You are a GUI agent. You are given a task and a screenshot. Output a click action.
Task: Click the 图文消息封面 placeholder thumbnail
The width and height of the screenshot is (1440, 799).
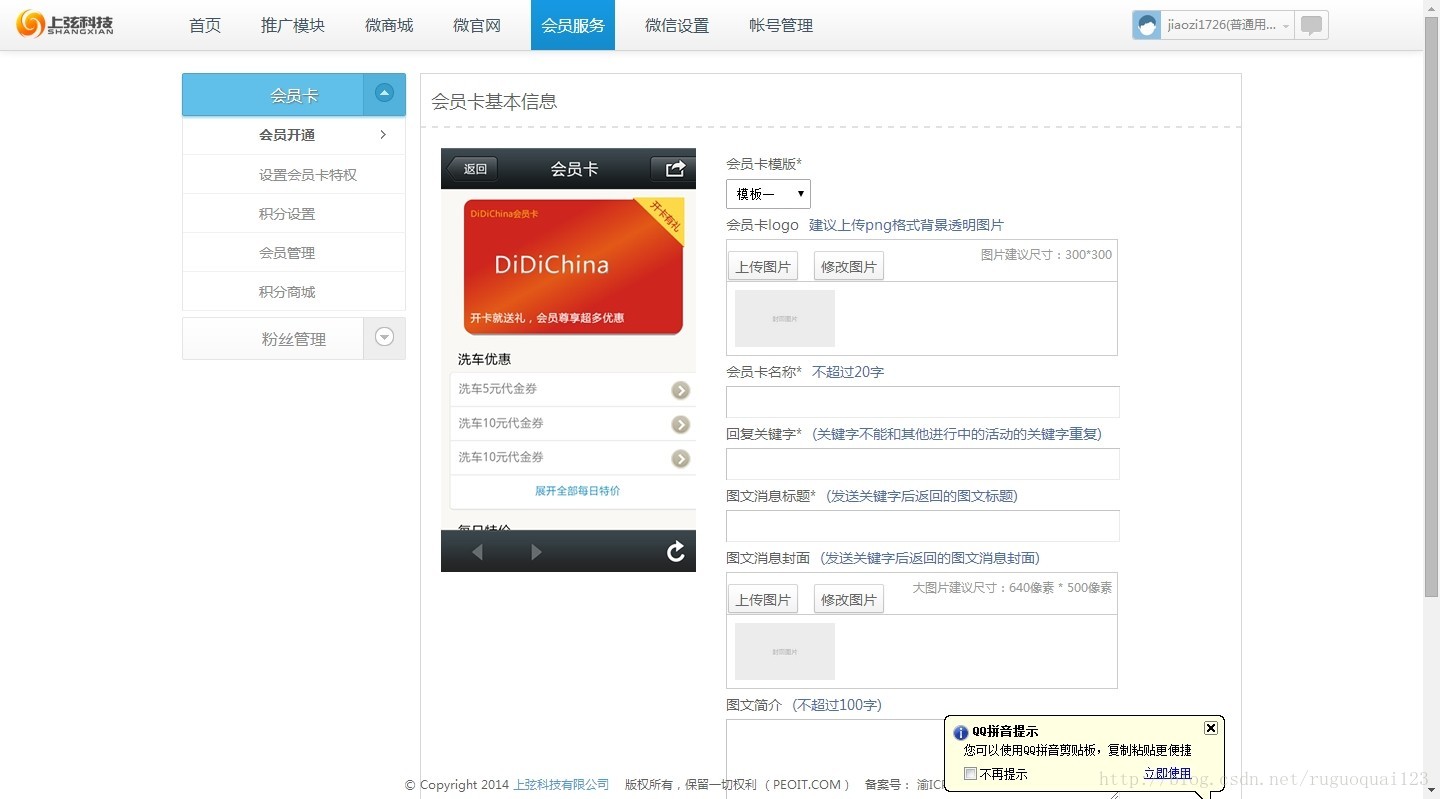[x=785, y=651]
